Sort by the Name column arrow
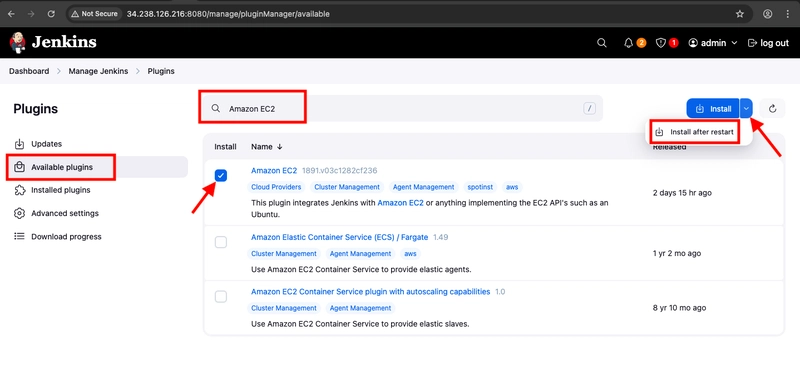800x376 pixels. click(280, 147)
